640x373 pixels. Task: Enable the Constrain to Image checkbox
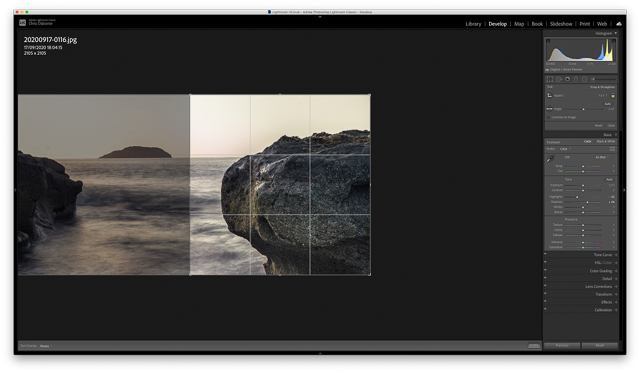(549, 118)
